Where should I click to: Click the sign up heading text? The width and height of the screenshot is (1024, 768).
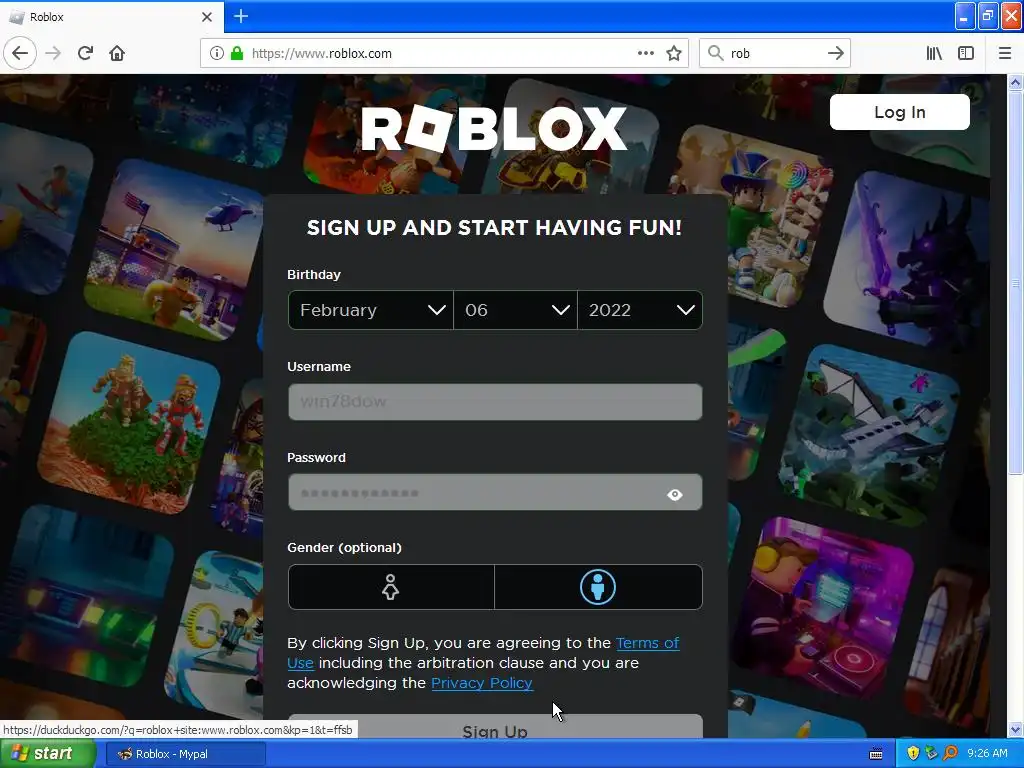click(494, 227)
